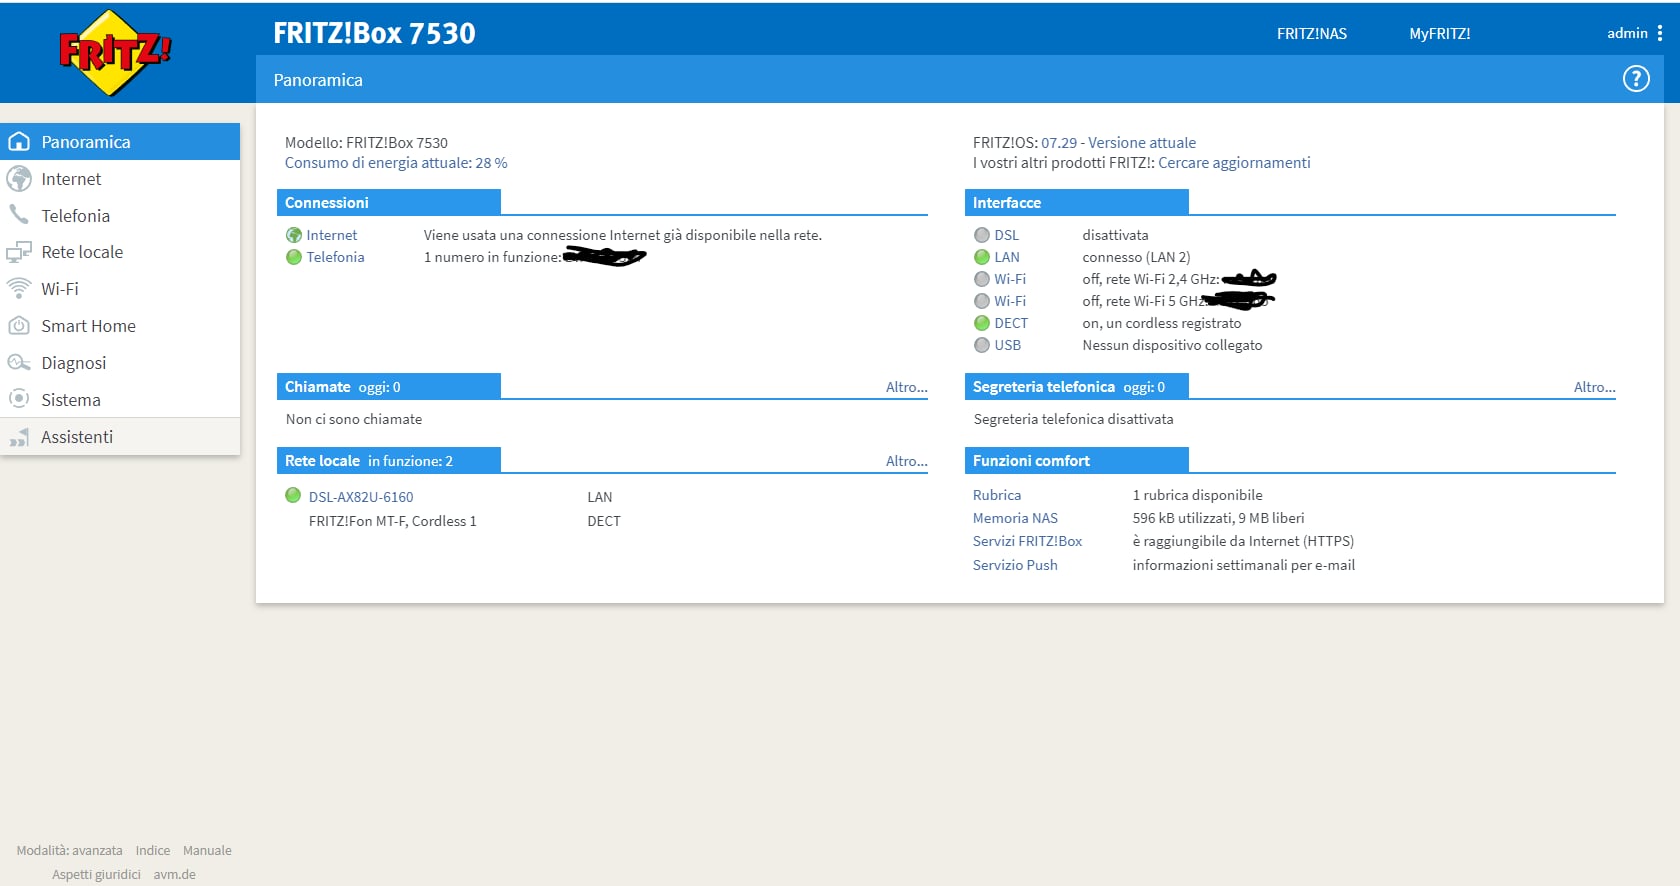
Task: Open the Indice footer link
Action: pos(153,851)
